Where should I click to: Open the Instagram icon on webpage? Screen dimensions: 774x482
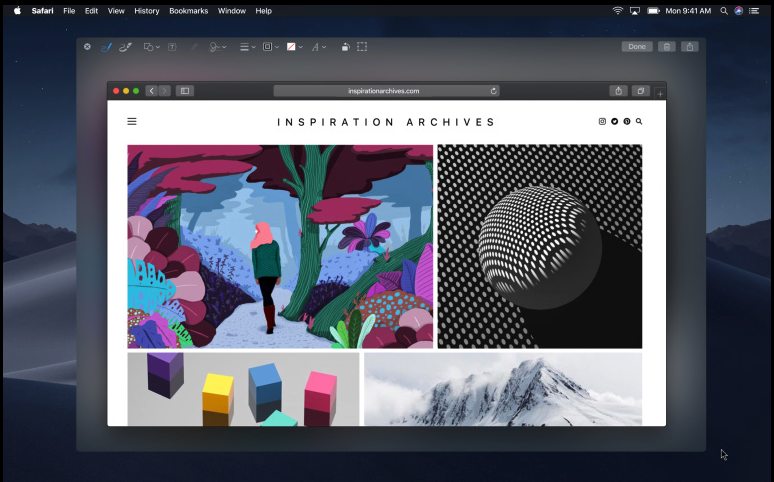pyautogui.click(x=602, y=121)
